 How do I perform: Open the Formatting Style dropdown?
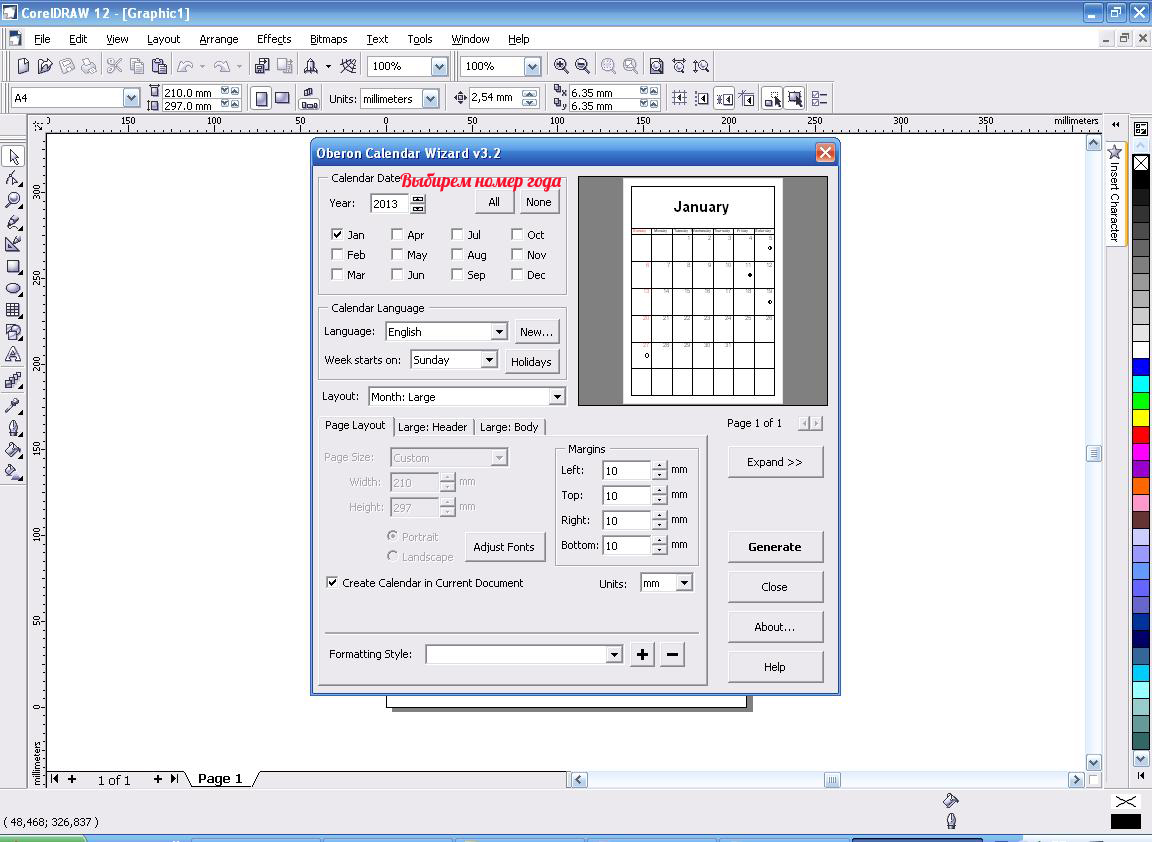click(x=614, y=654)
